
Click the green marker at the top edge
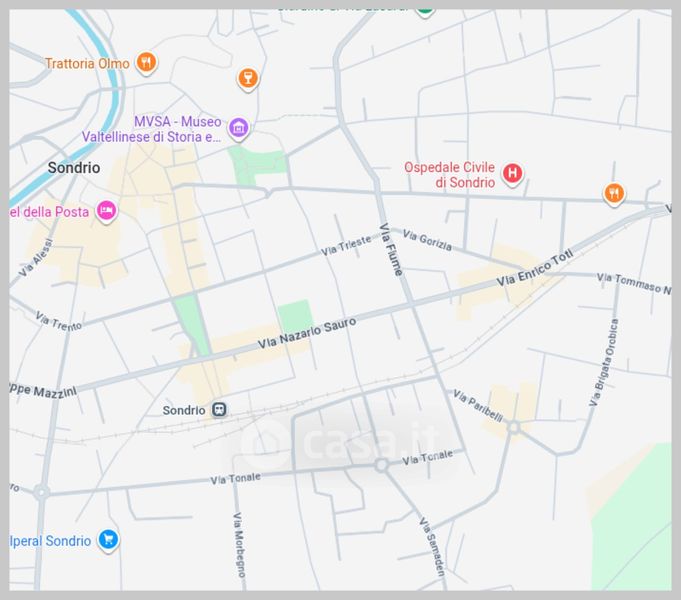(x=425, y=7)
